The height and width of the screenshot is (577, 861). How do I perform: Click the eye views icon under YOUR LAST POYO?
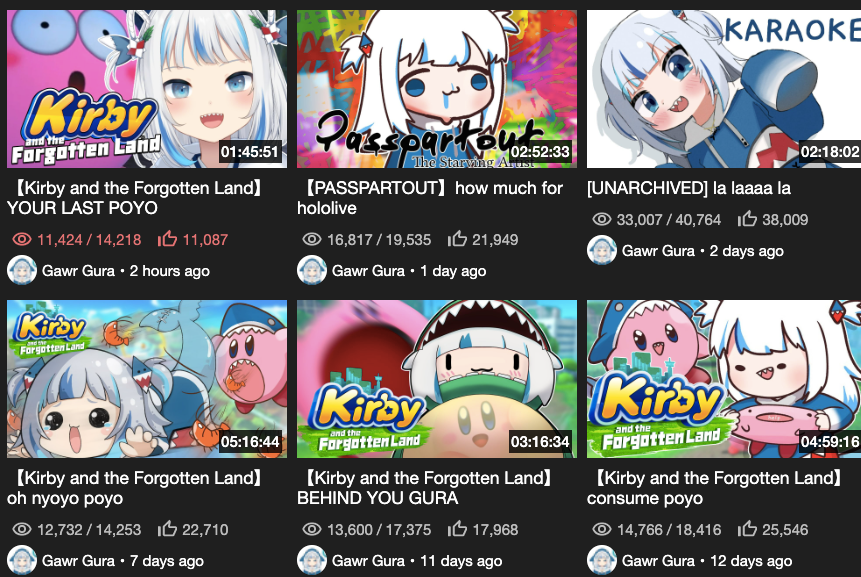[x=22, y=239]
